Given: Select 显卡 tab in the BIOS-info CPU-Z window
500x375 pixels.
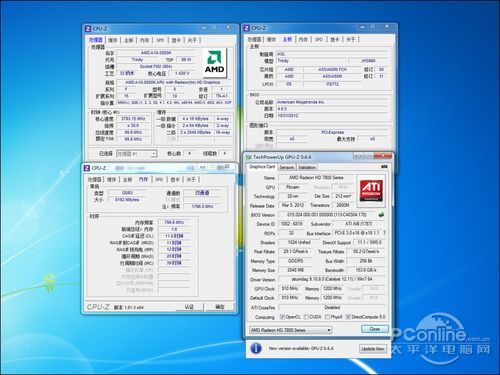Looking at the screenshot, I should point(335,40).
